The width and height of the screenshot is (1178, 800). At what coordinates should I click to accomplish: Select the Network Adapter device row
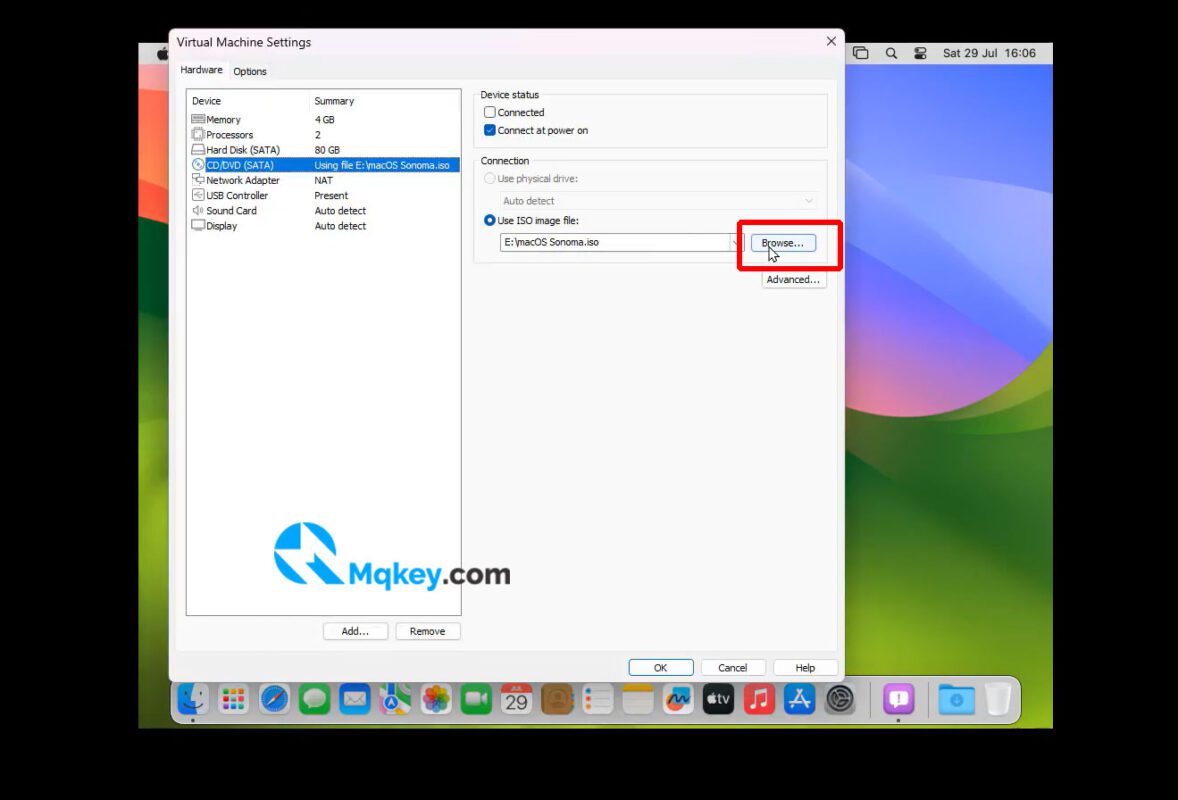[324, 180]
